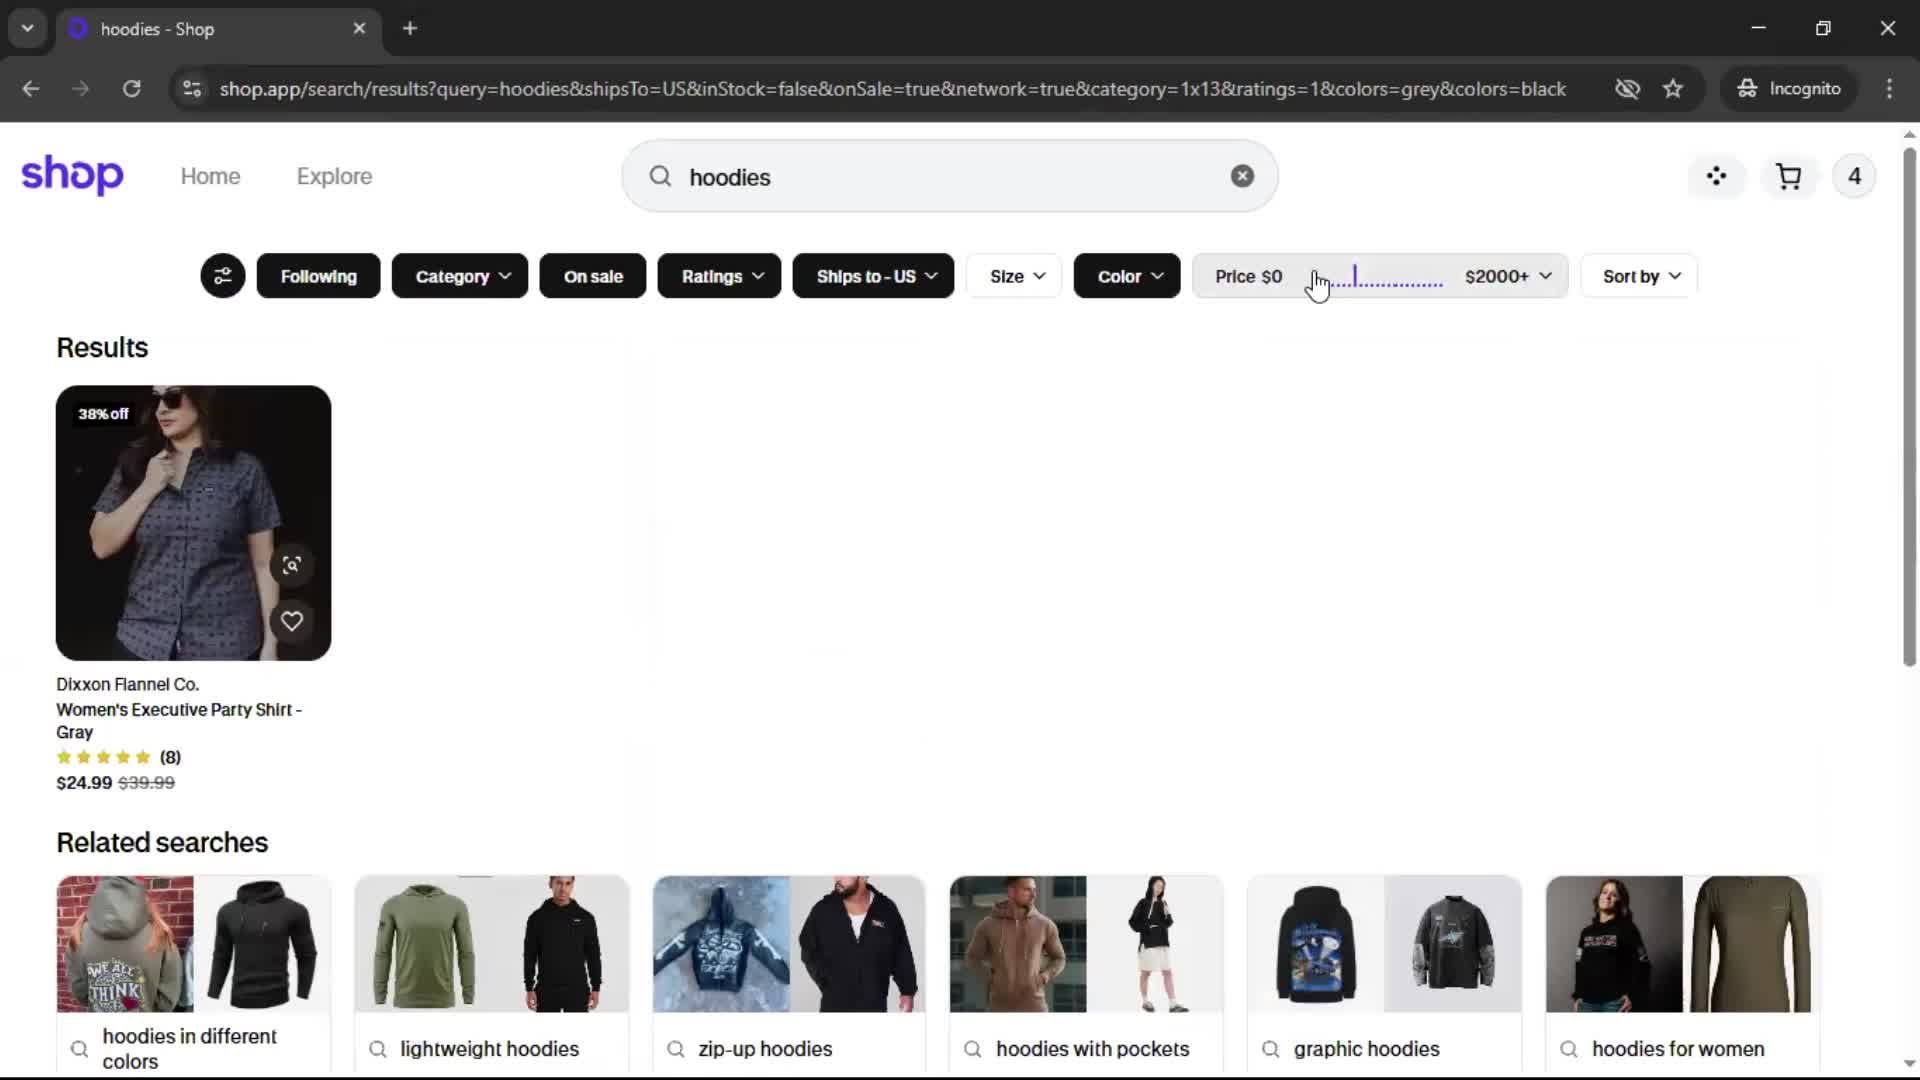
Task: Expand the Category filter dropdown
Action: (460, 276)
